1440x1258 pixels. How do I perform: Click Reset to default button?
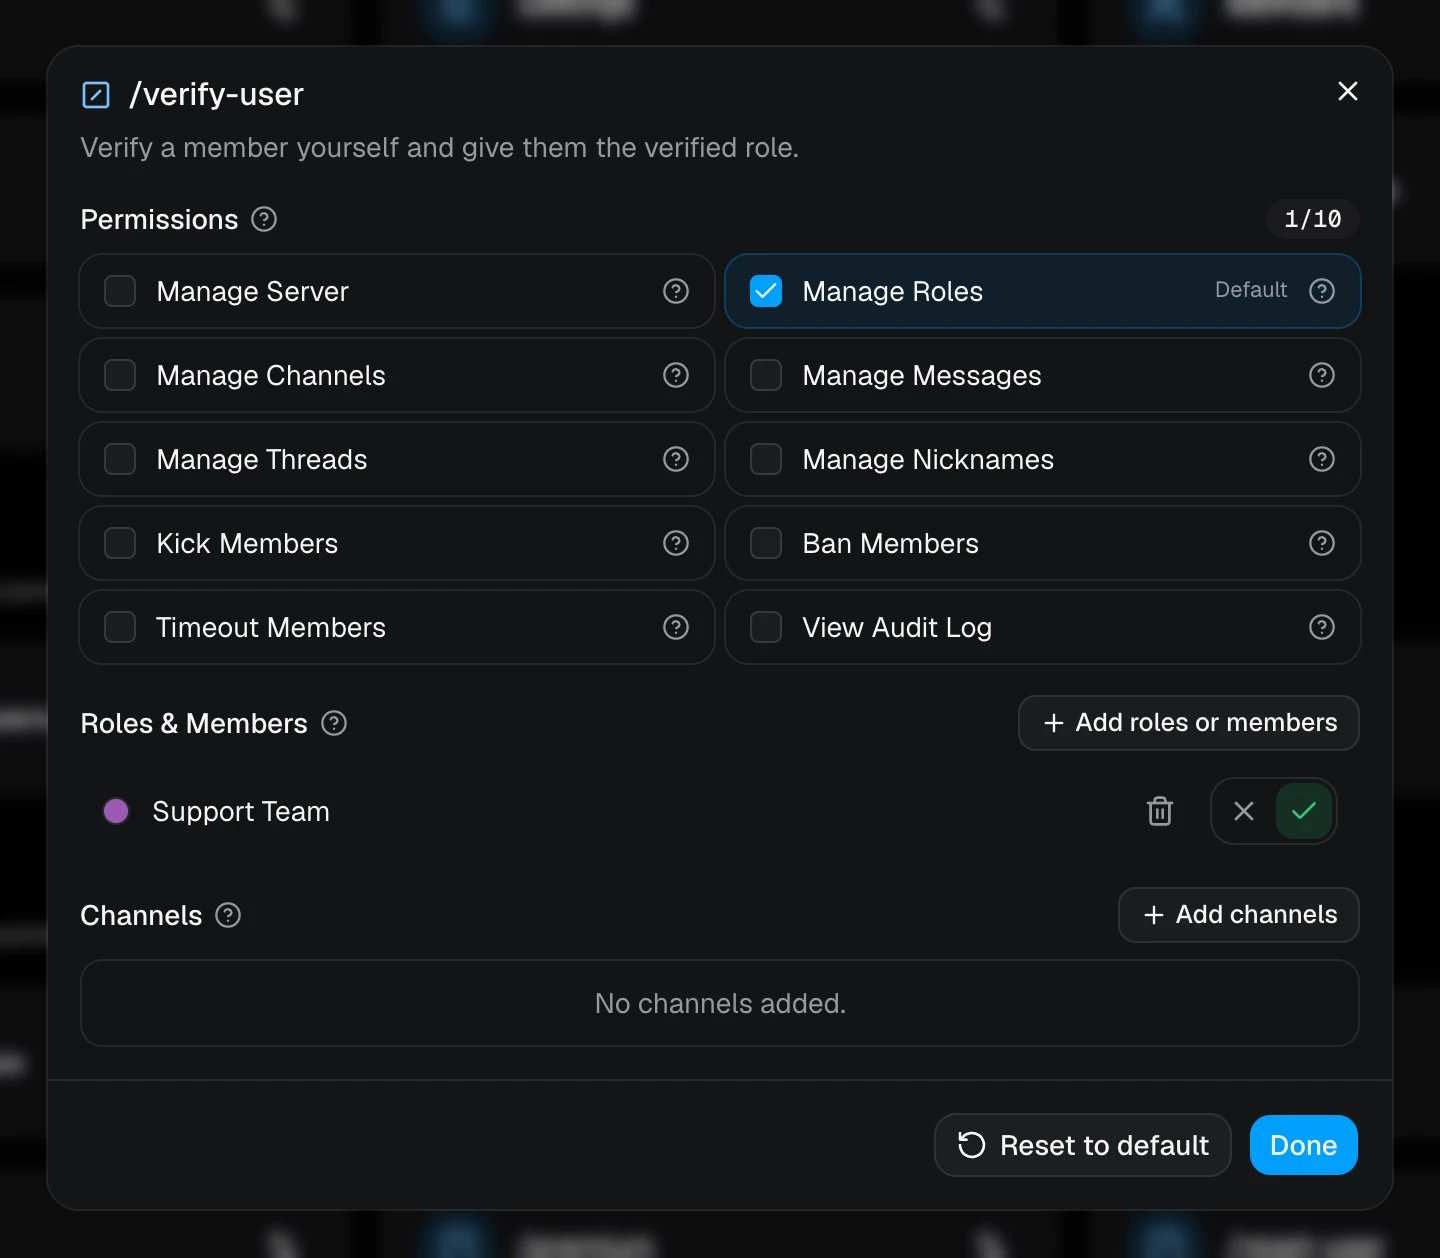[x=1083, y=1145]
